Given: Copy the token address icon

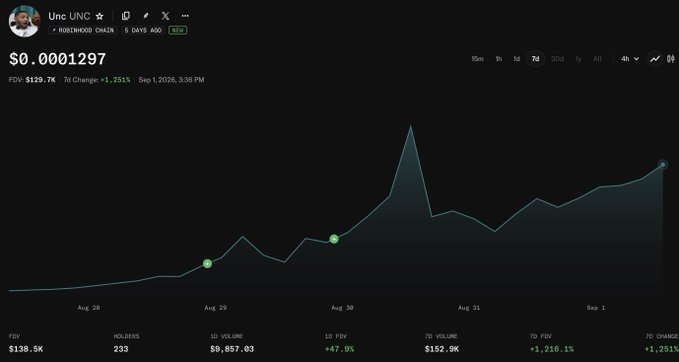Looking at the screenshot, I should (x=126, y=16).
